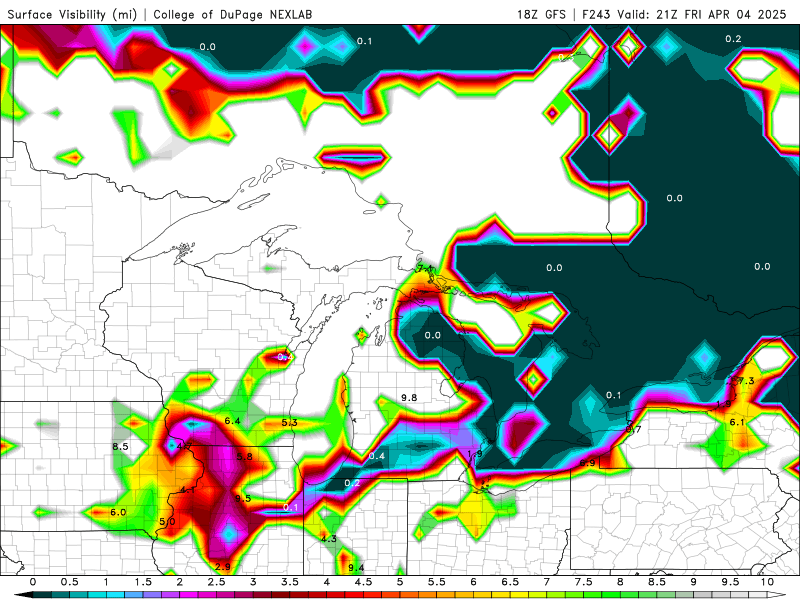Select the 0.7 visibility value on the map

[x=633, y=429]
